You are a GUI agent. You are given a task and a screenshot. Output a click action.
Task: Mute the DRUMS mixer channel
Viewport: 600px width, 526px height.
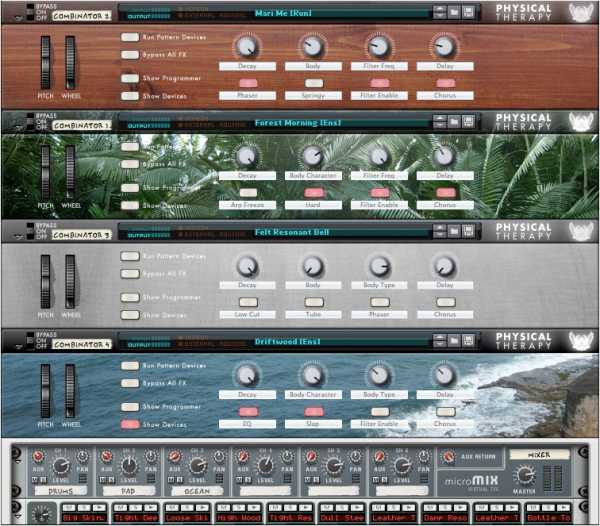35,480
